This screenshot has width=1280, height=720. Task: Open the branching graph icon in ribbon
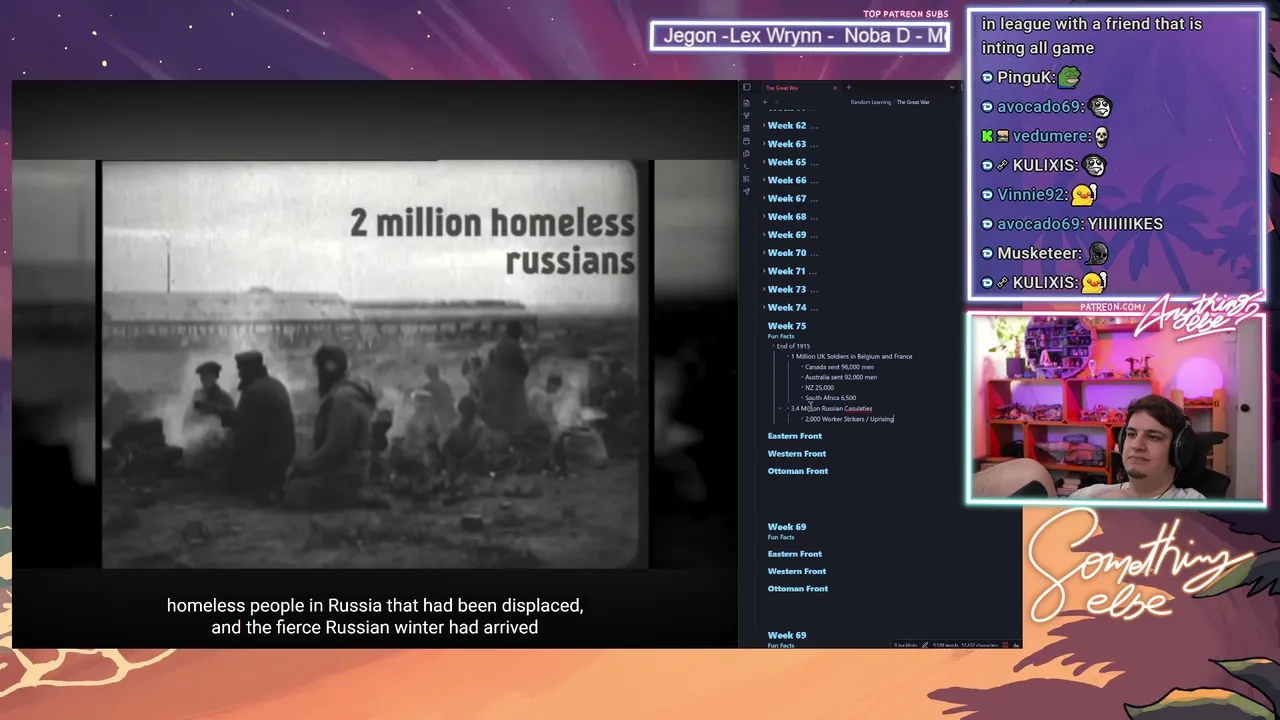746,116
